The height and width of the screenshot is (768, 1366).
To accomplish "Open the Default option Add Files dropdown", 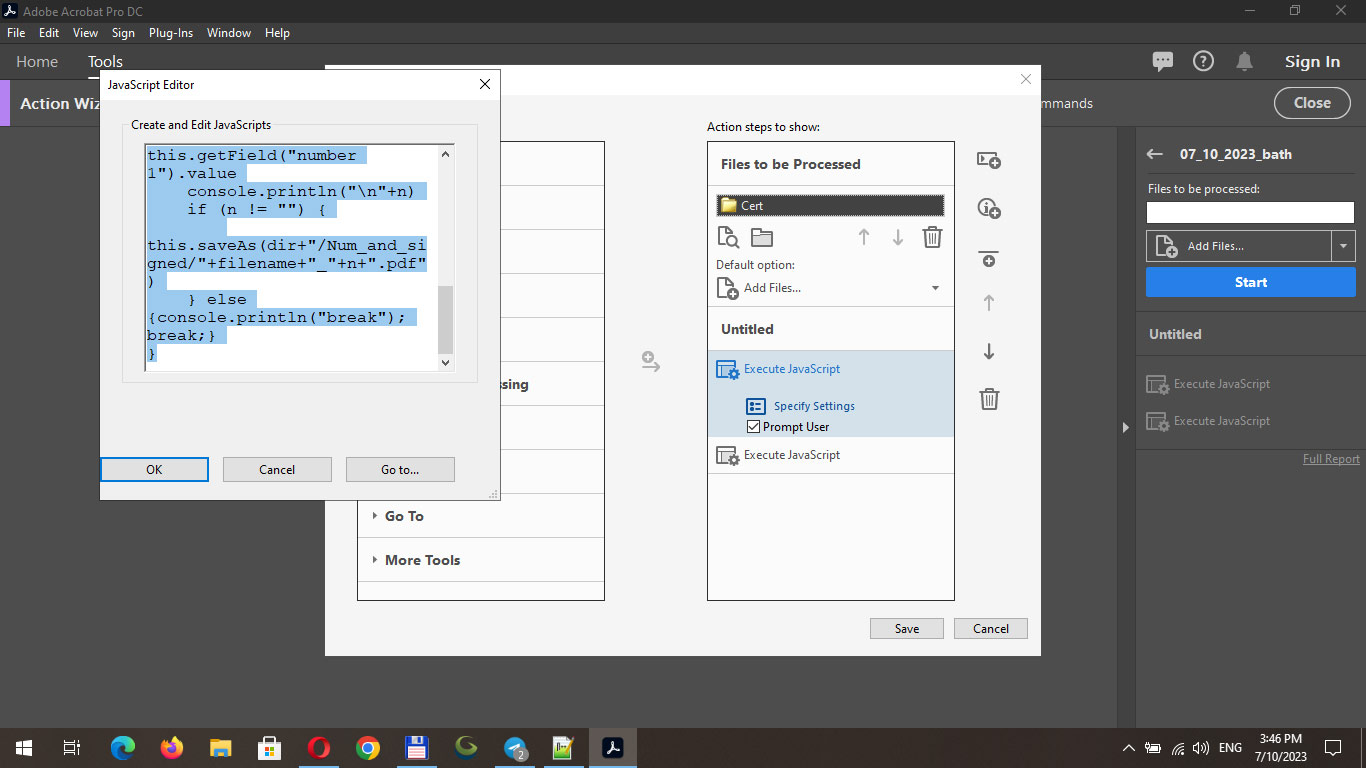I will tap(936, 288).
